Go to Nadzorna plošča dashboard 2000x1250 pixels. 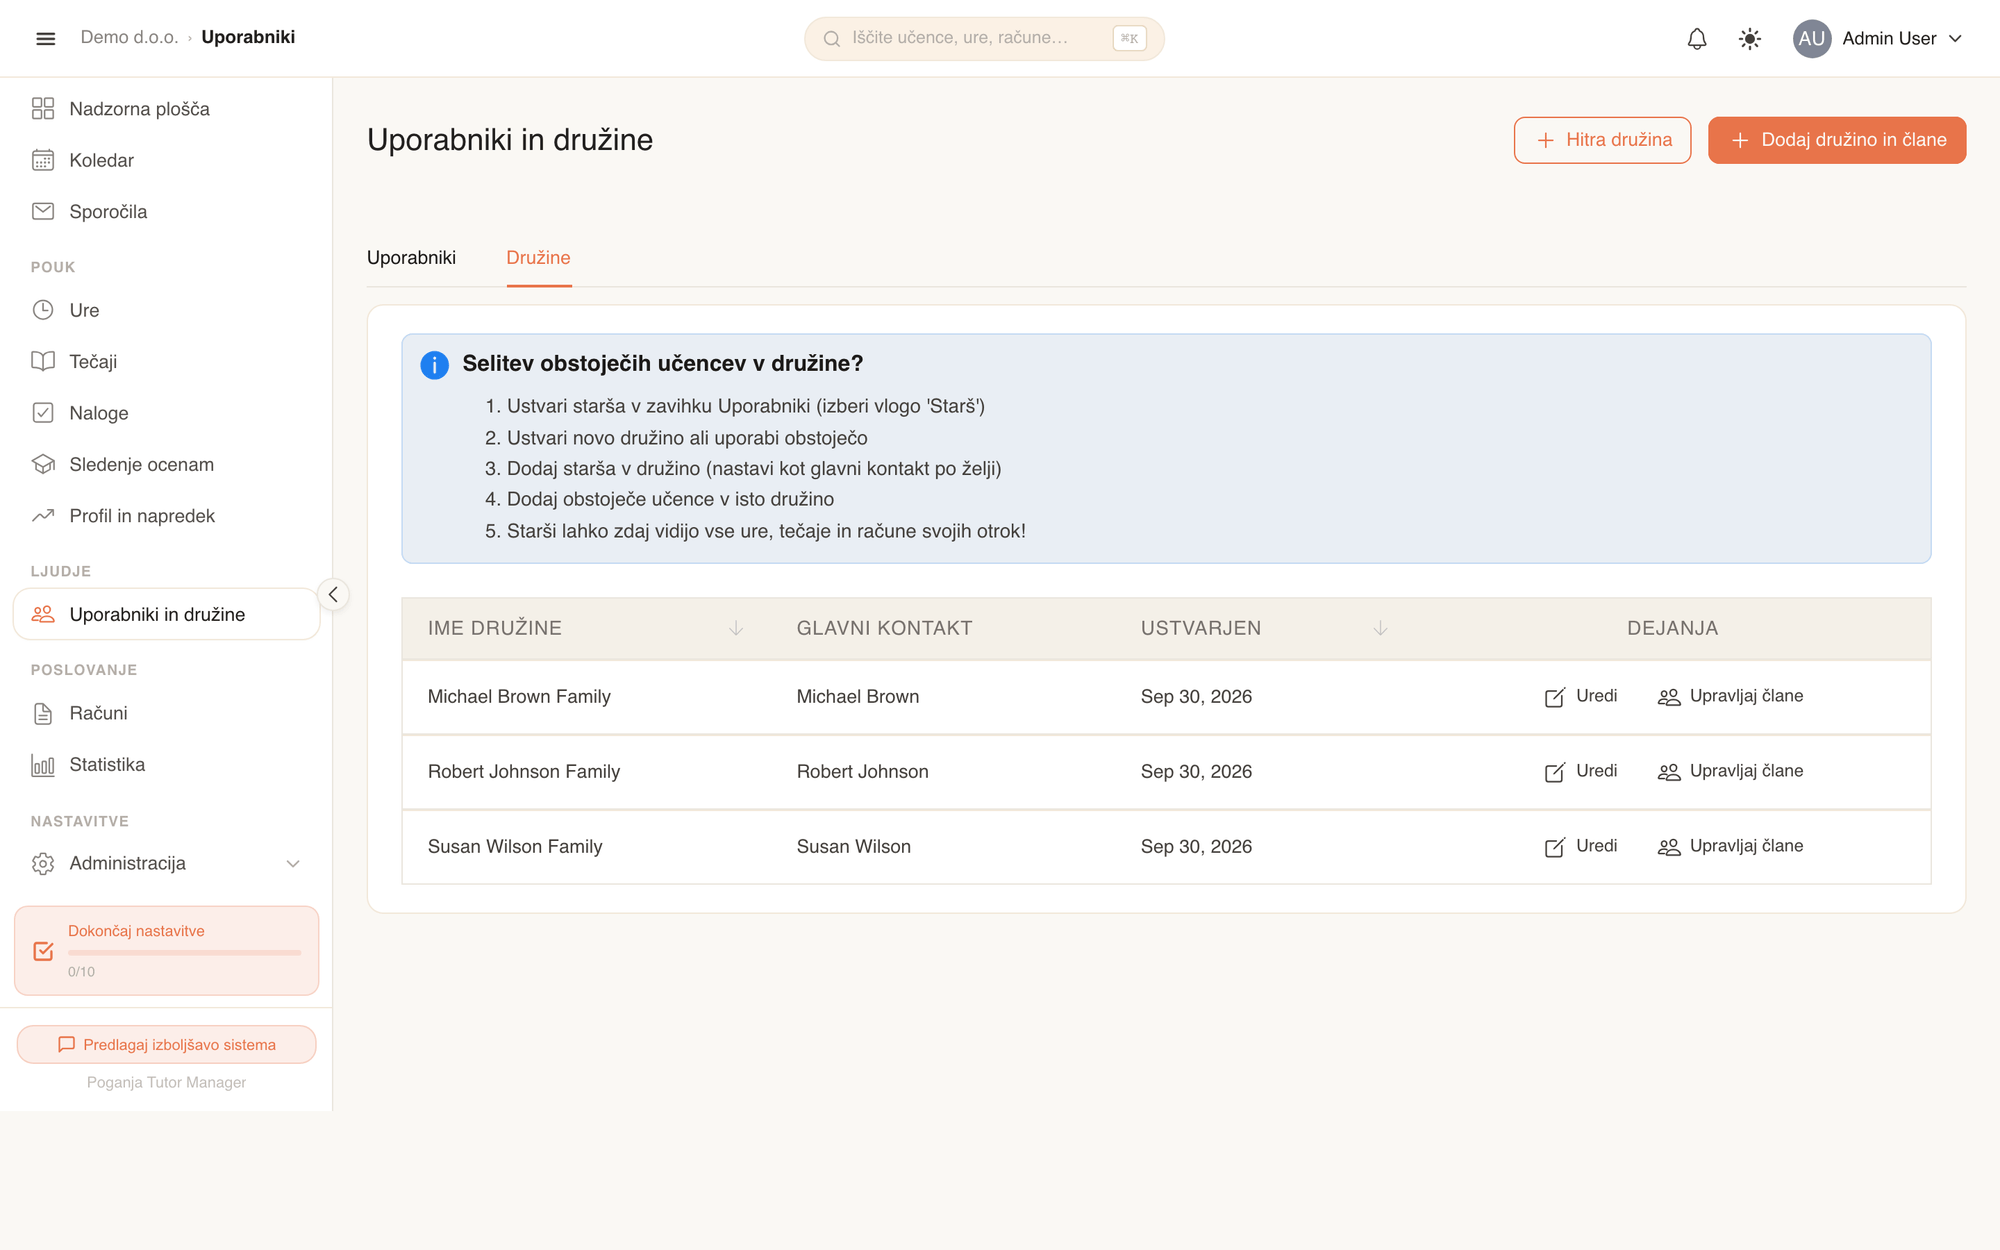pos(166,108)
